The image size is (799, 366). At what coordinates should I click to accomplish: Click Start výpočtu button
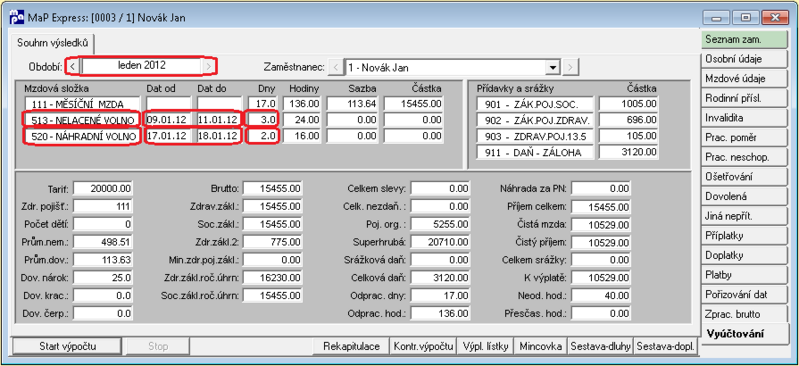(68, 347)
